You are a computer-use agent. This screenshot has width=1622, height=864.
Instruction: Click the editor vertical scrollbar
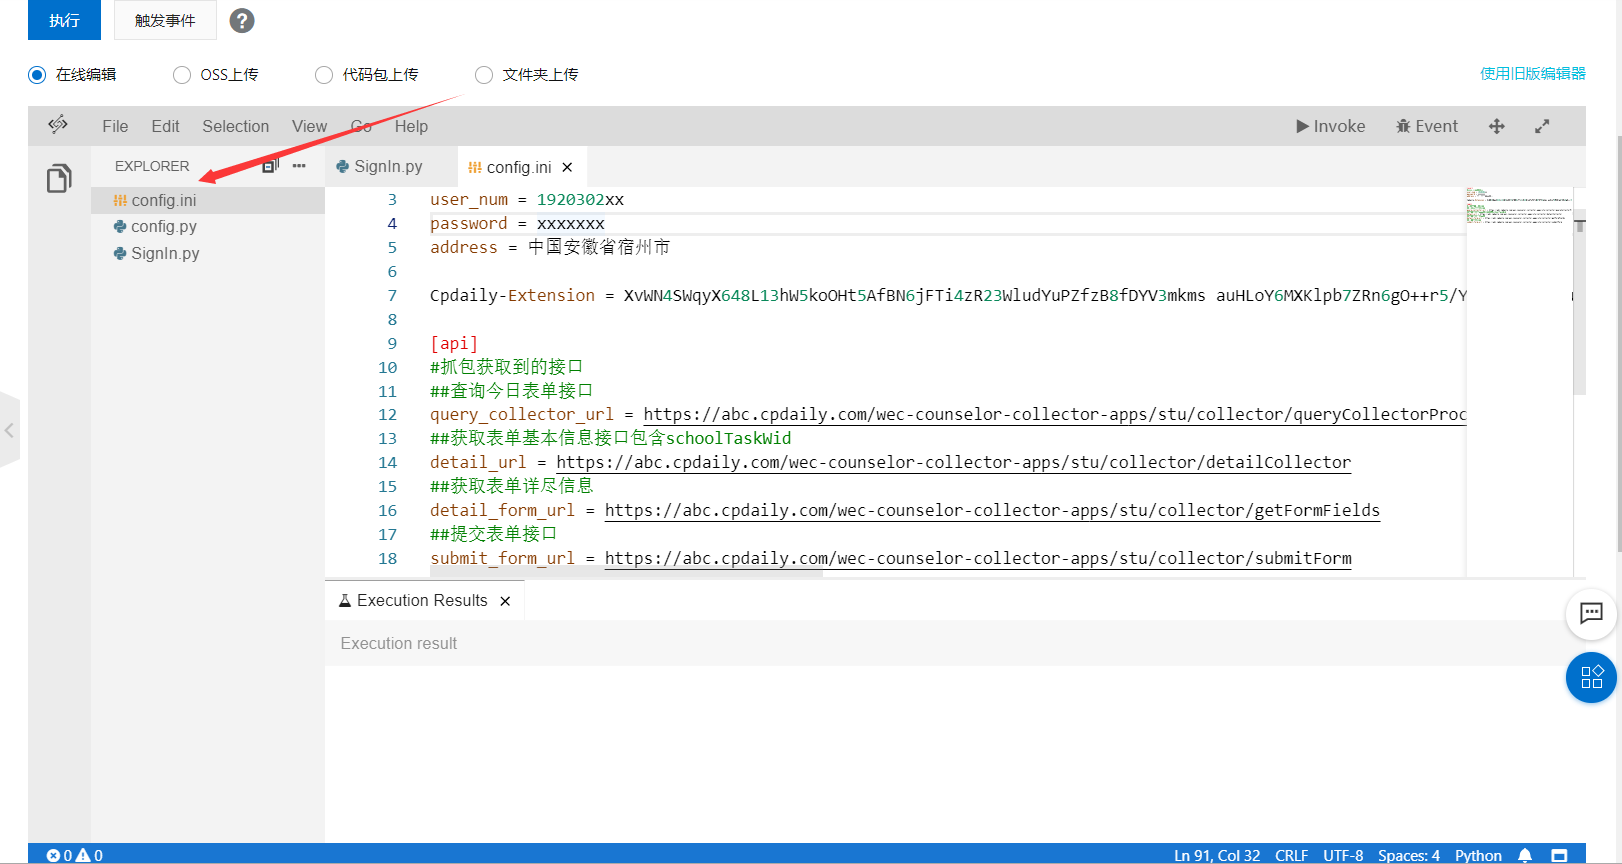pyautogui.click(x=1579, y=300)
